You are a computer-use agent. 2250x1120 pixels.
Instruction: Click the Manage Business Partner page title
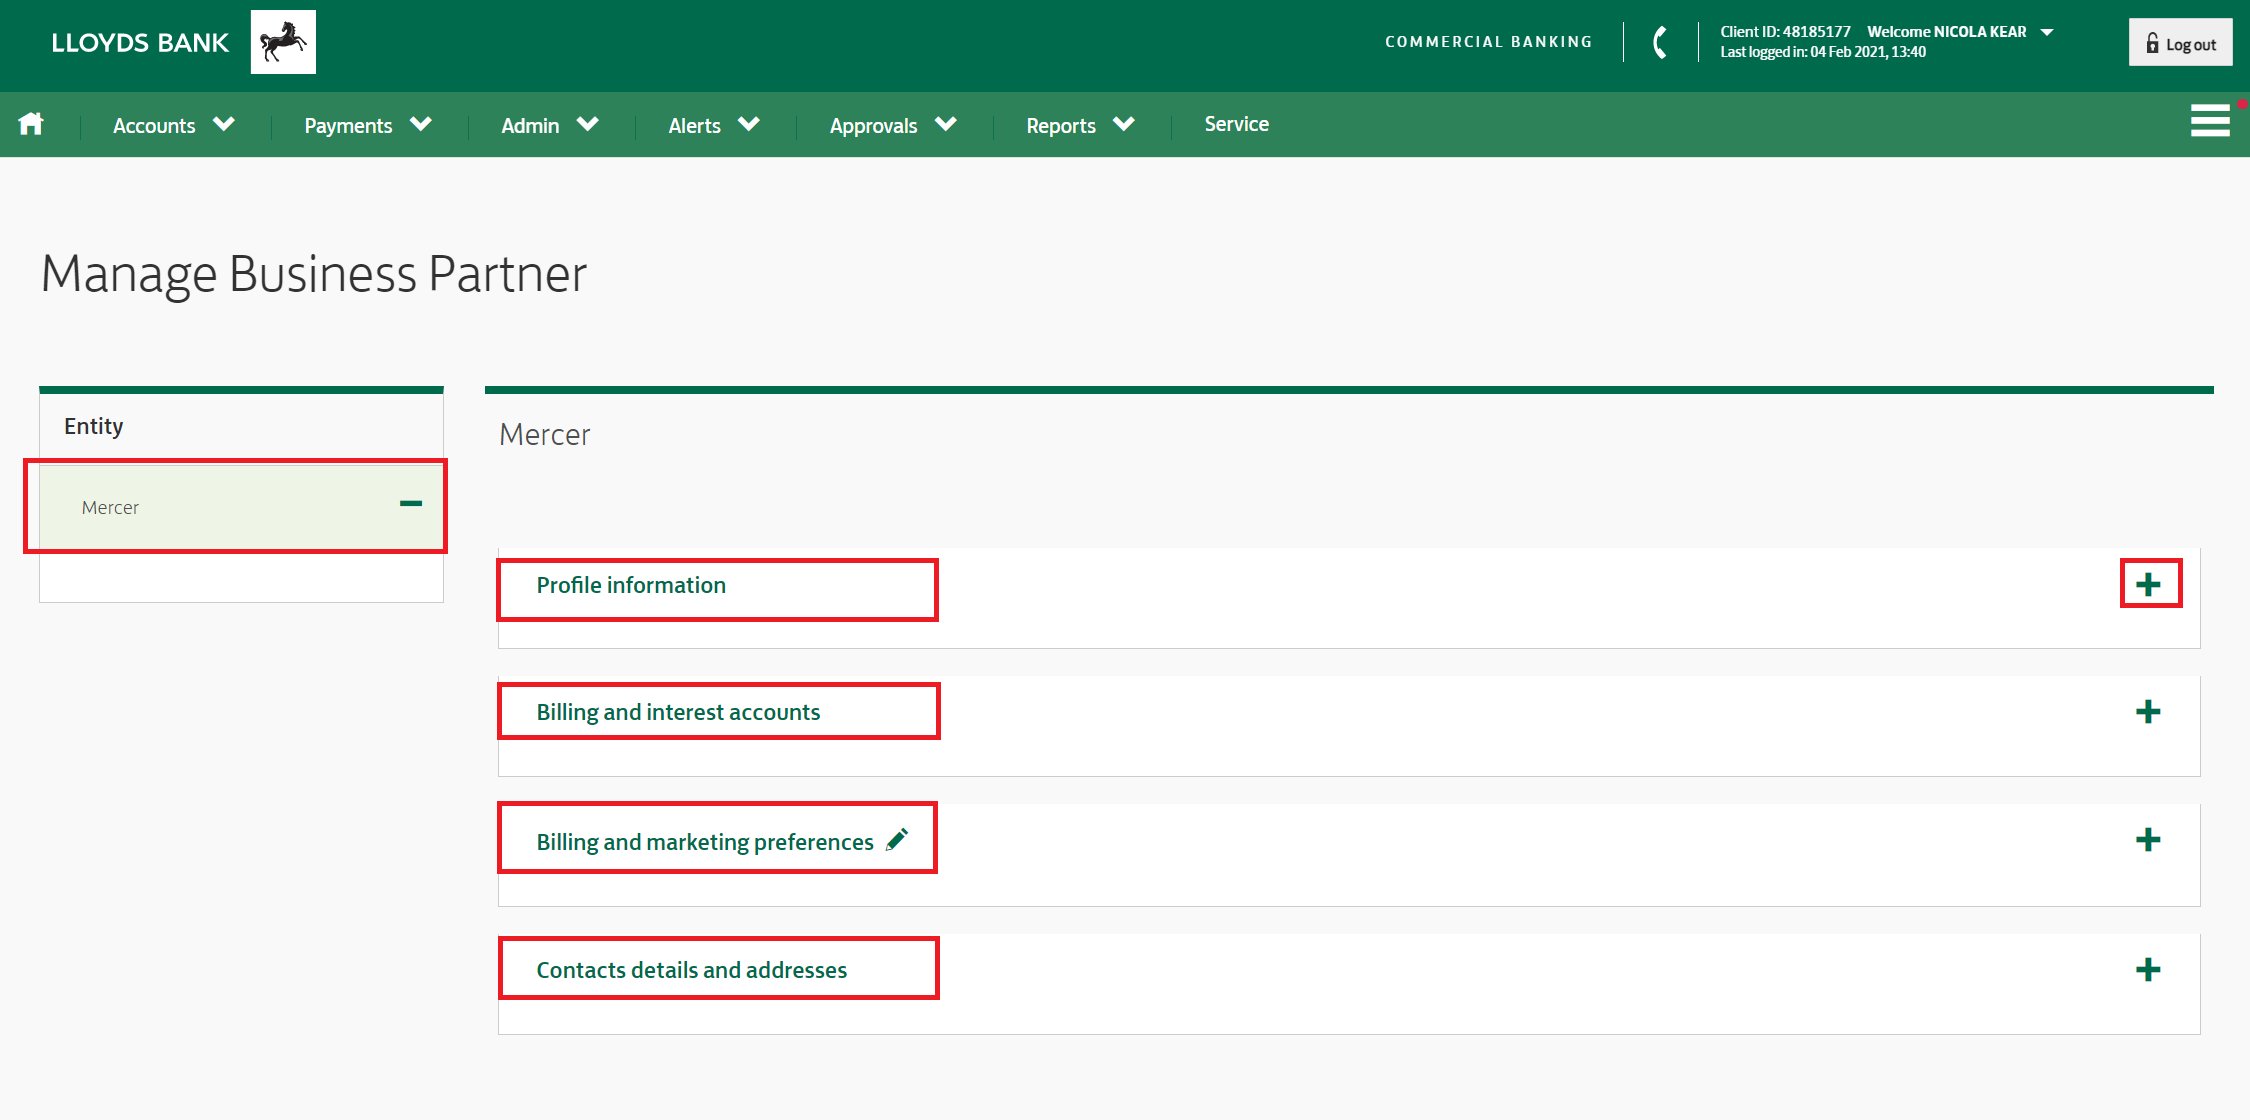(314, 274)
